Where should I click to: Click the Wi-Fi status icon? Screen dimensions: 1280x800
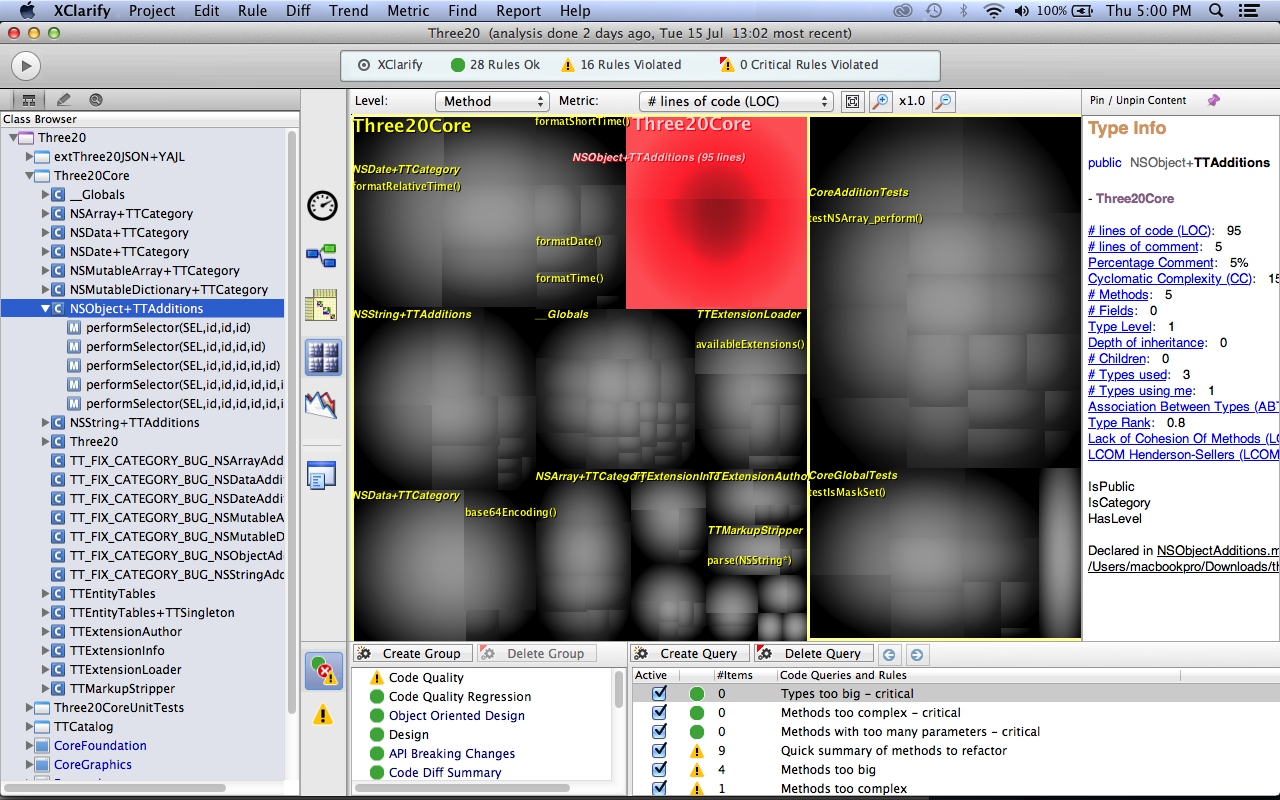tap(993, 11)
